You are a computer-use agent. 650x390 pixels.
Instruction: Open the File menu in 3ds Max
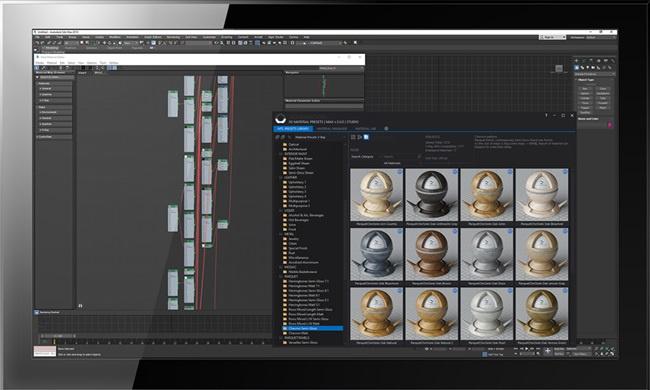[37, 37]
